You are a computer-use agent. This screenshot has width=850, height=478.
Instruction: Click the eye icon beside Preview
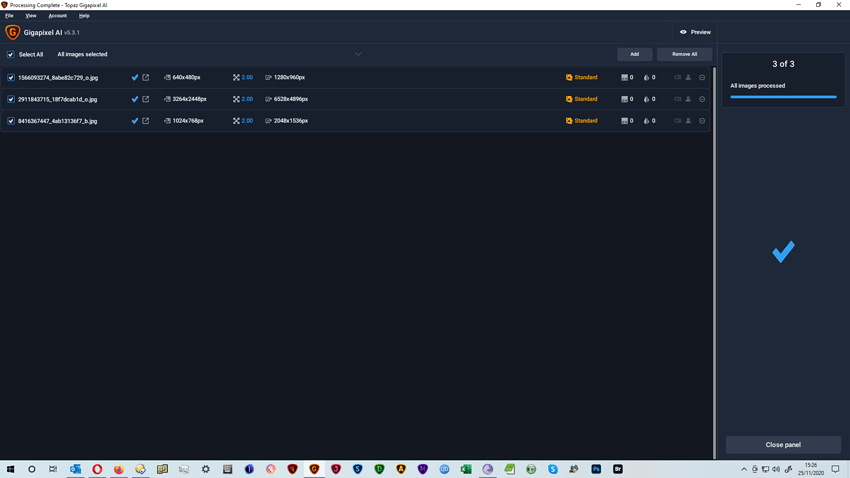coord(683,32)
